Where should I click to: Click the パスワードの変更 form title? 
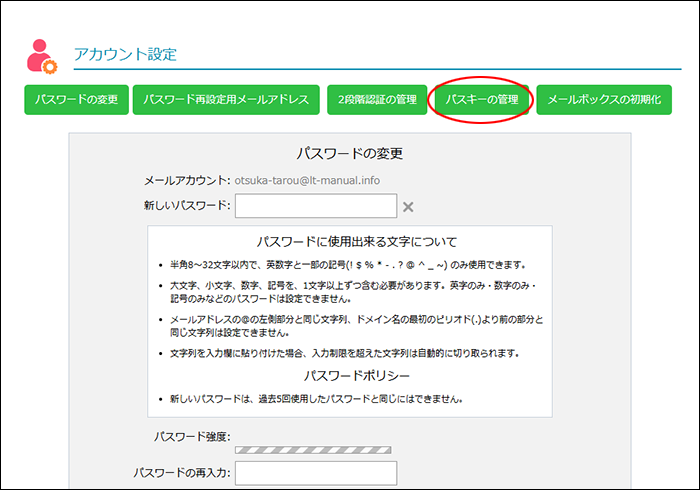[349, 154]
